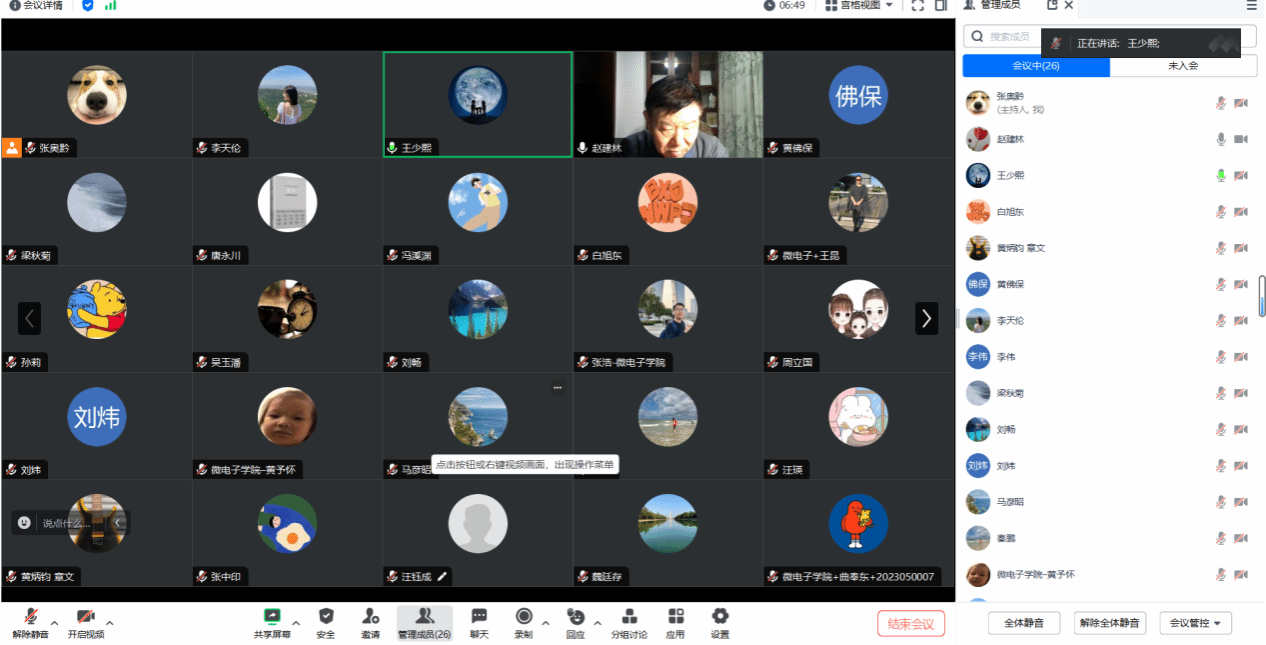End the meeting with 结束会议
This screenshot has height=645, width=1266.
[x=911, y=623]
